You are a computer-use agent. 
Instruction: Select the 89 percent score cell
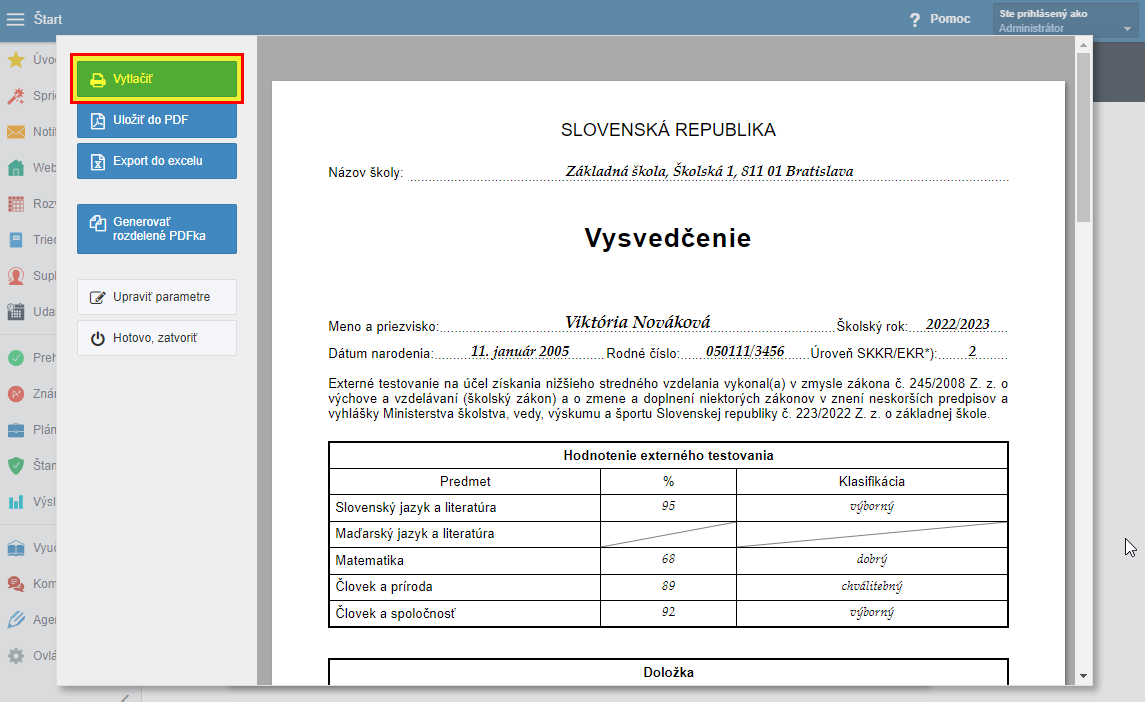click(x=668, y=586)
